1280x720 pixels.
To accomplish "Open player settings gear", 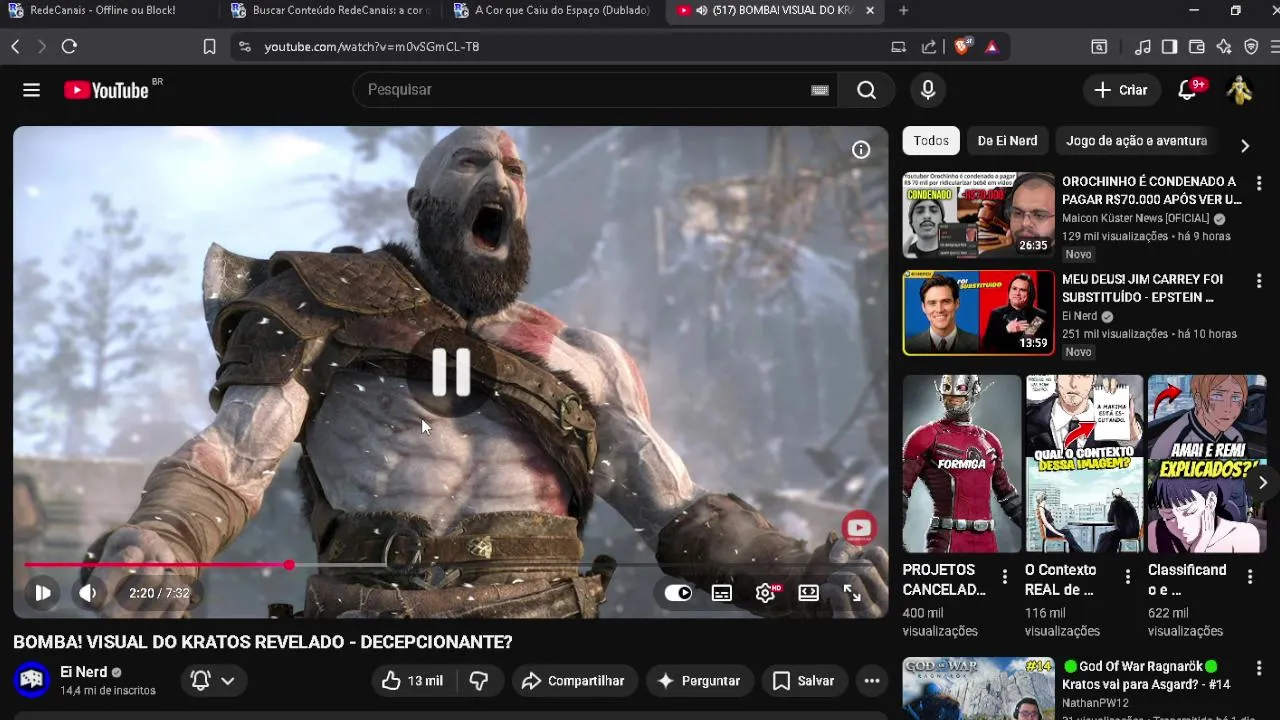I will point(766,593).
